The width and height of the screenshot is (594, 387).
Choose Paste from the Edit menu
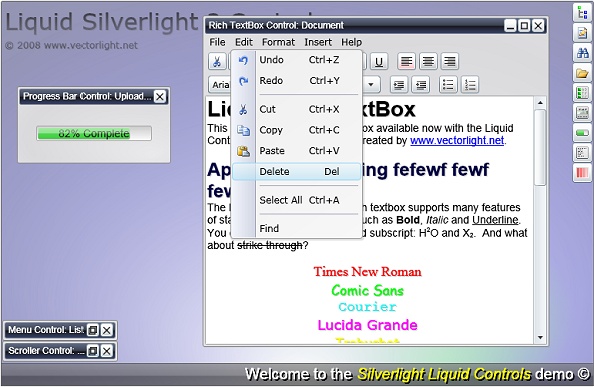(296, 151)
